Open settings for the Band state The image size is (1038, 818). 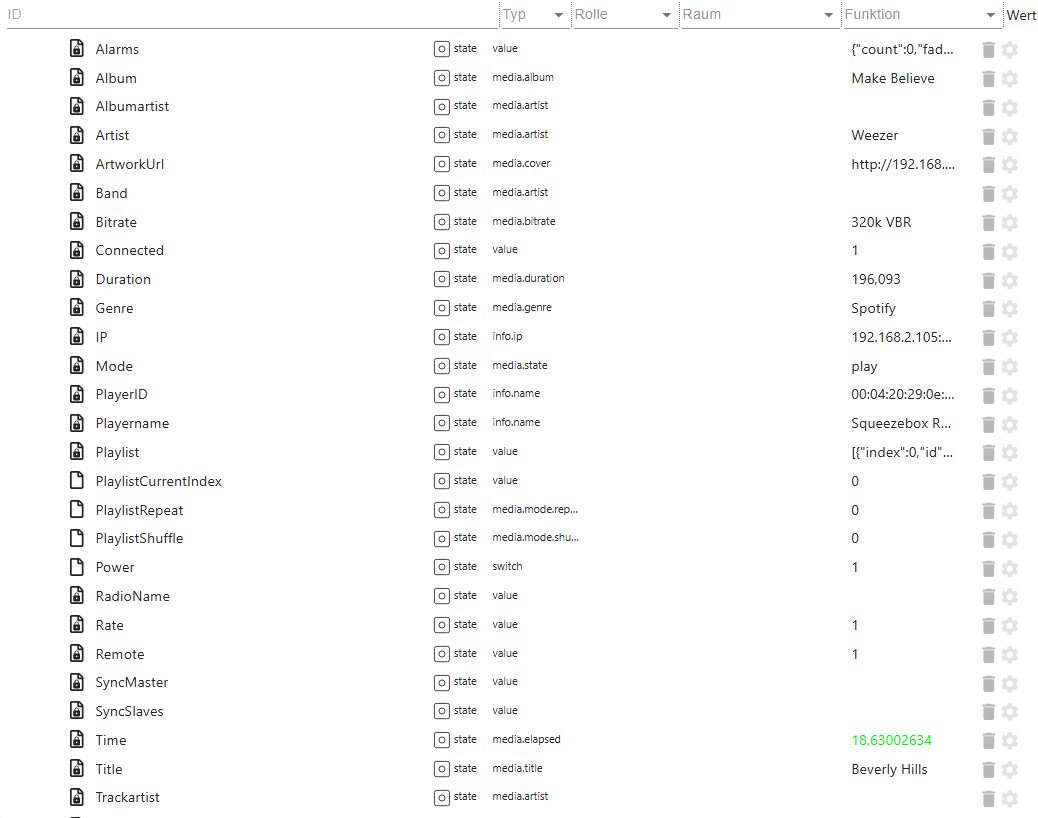(x=1010, y=194)
